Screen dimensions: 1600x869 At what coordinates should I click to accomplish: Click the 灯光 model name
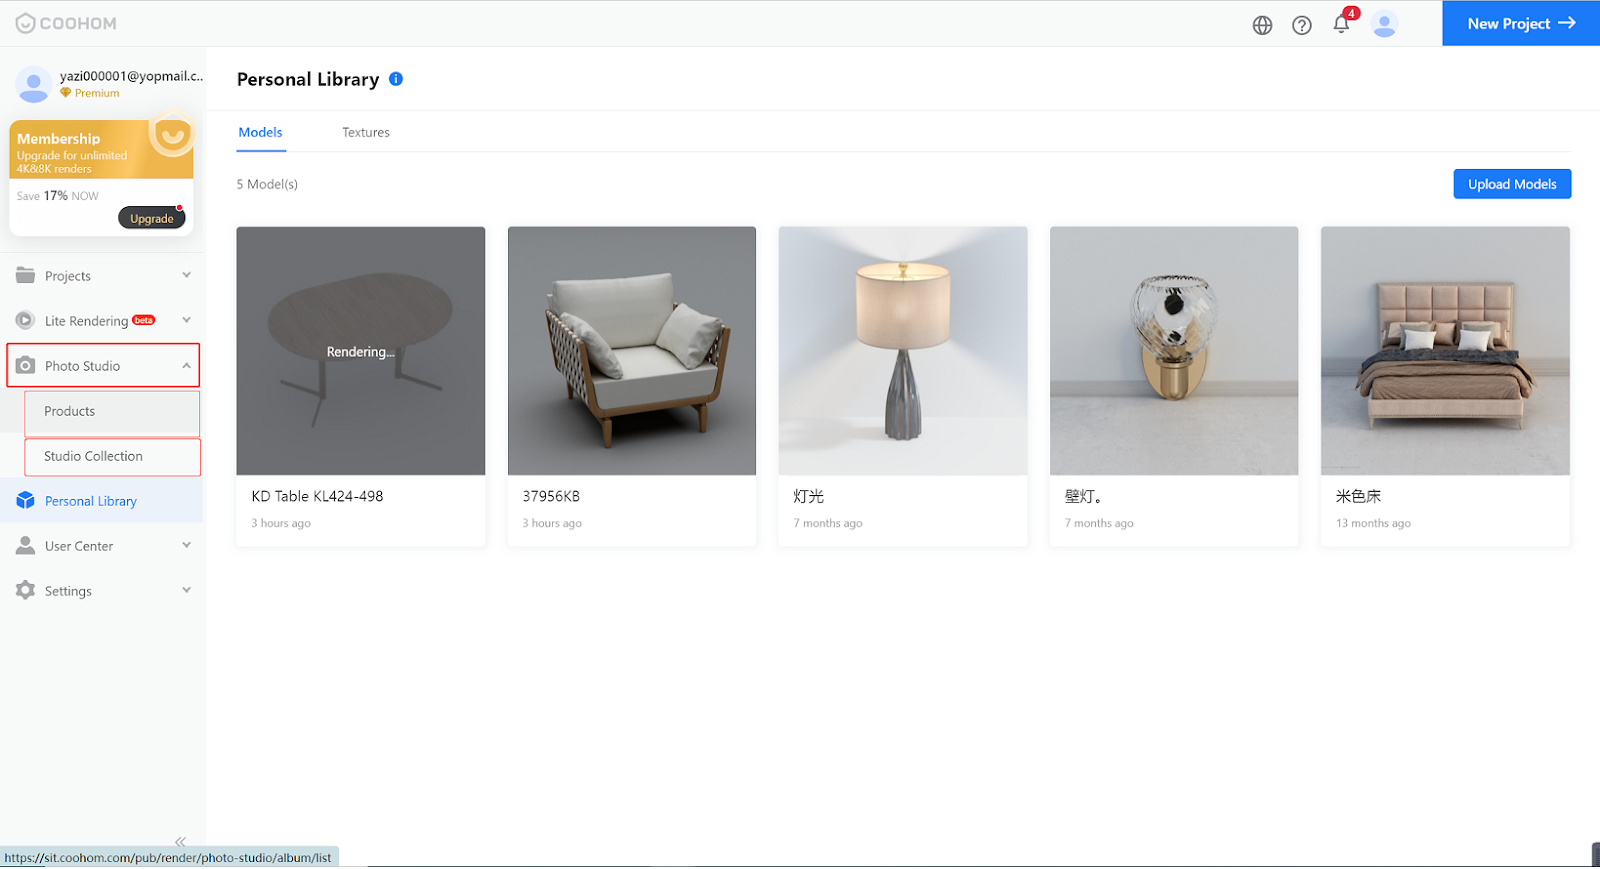click(x=808, y=496)
